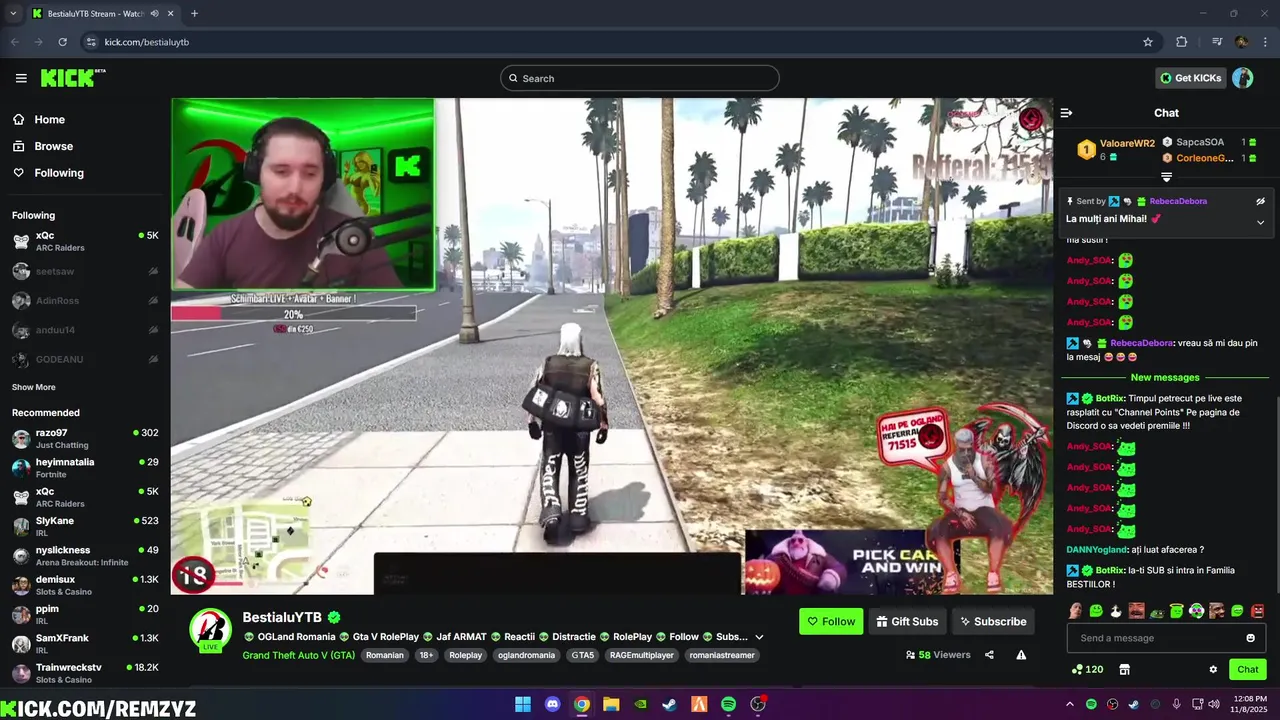This screenshot has width=1280, height=720.
Task: Click the angry red face quick emote
Action: (1257, 611)
